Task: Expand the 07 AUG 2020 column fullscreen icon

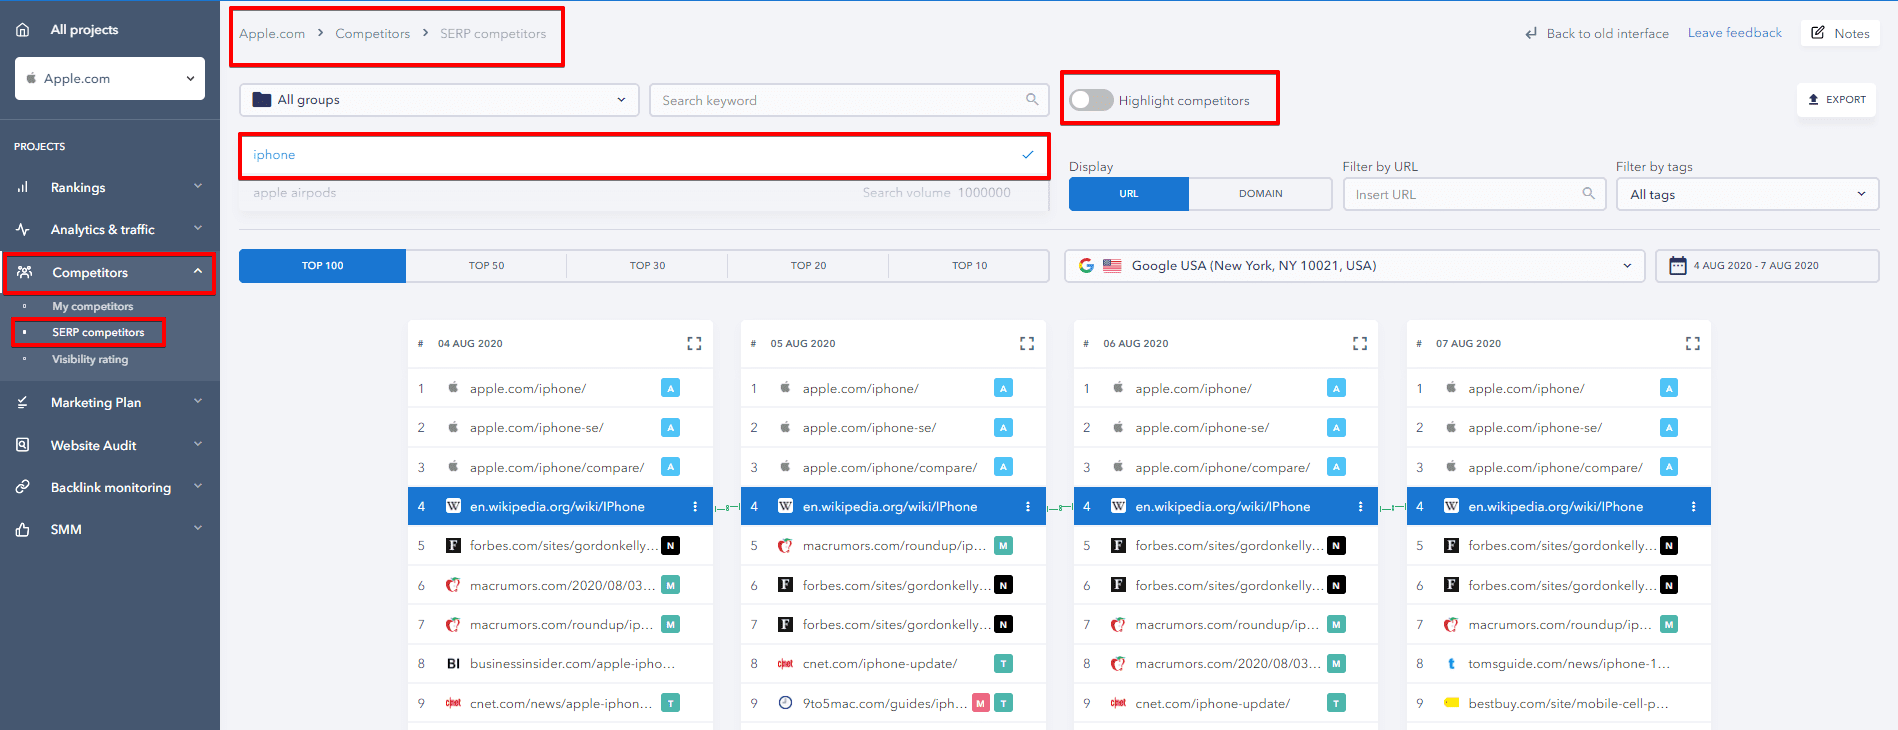Action: (1693, 343)
